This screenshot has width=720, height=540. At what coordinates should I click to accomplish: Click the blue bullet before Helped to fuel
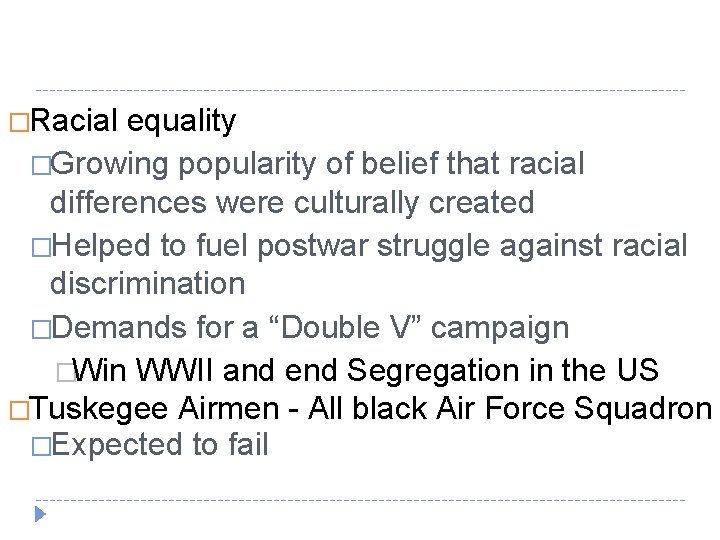[x=41, y=248]
